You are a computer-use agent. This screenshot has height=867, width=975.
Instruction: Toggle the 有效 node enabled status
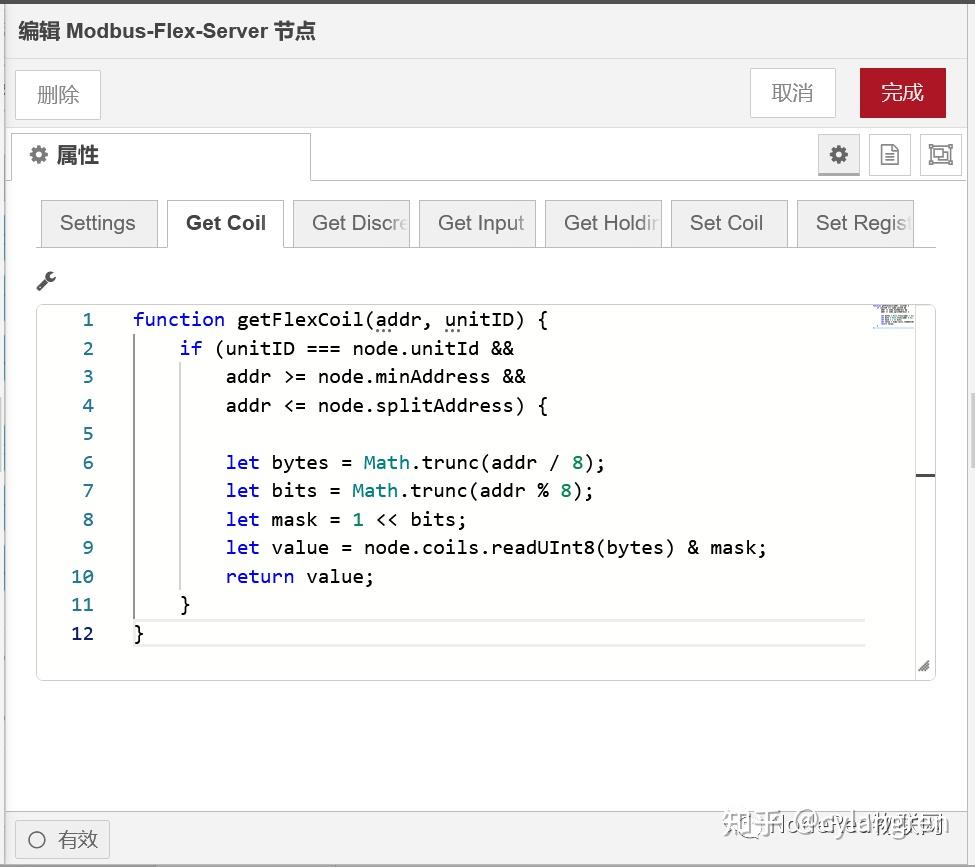pyautogui.click(x=61, y=839)
